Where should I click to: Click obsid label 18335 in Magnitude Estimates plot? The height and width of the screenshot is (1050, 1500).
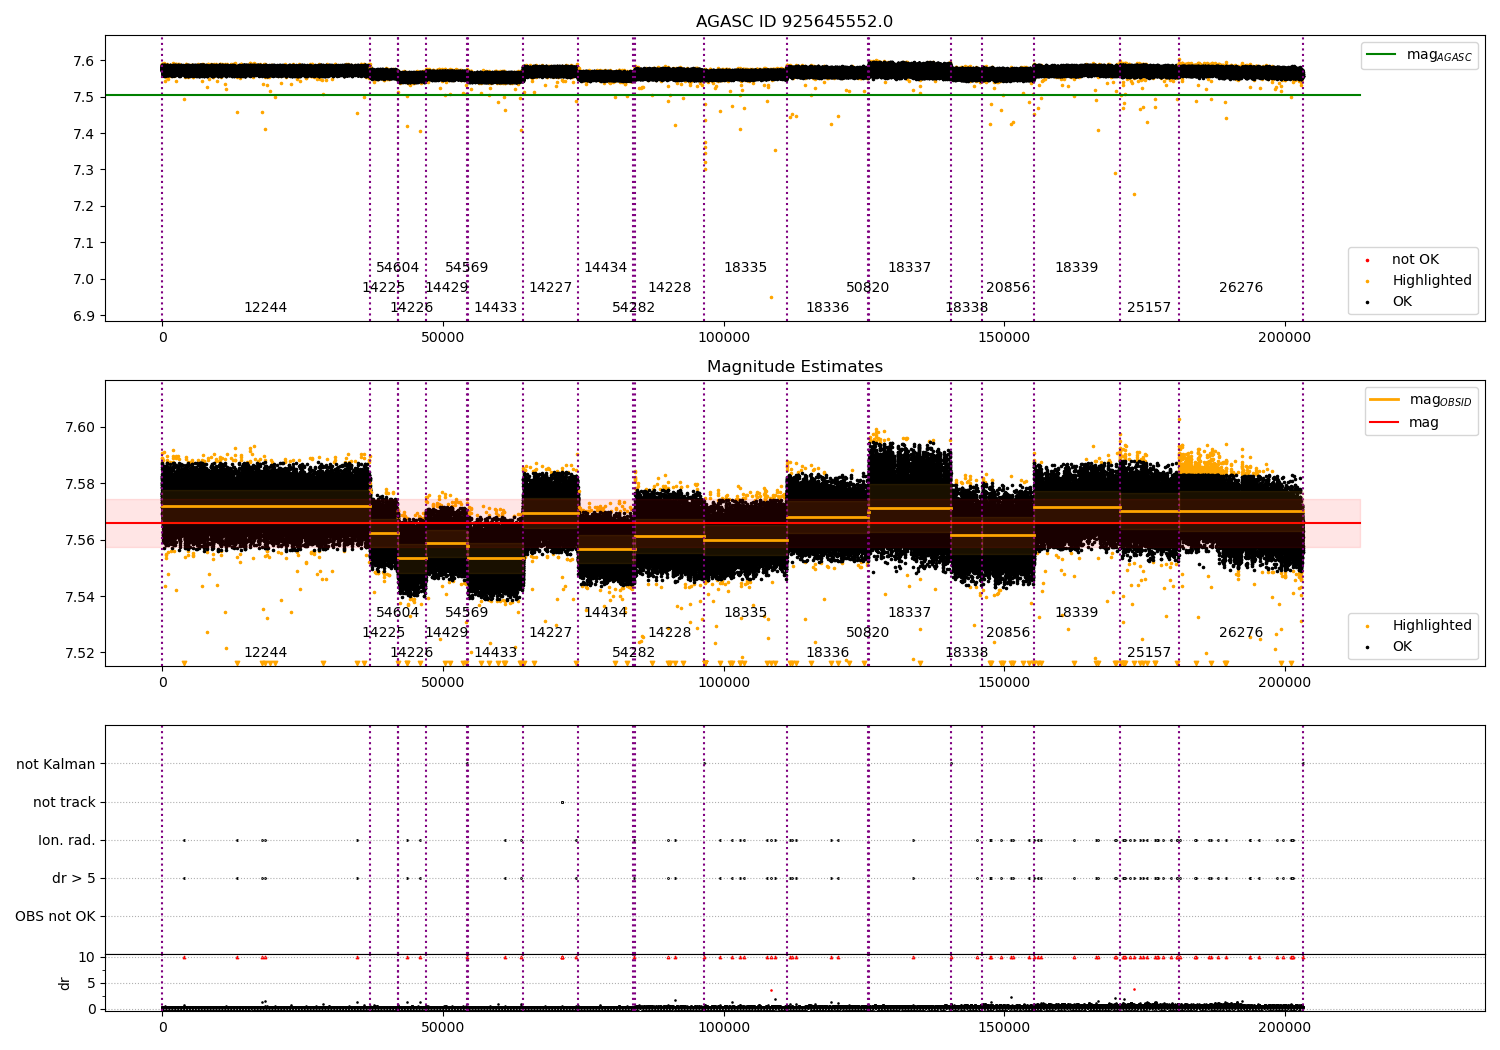coord(746,613)
